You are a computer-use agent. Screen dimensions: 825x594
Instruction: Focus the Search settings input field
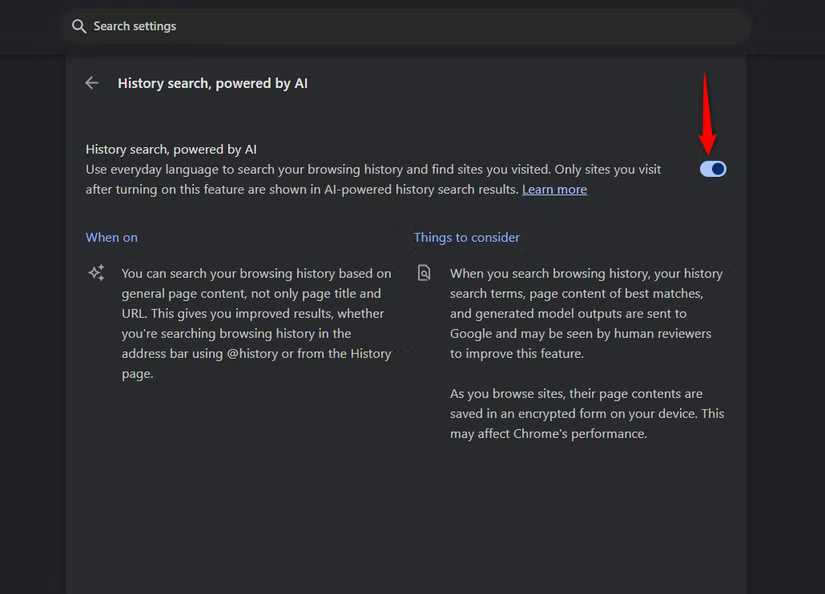(x=400, y=26)
